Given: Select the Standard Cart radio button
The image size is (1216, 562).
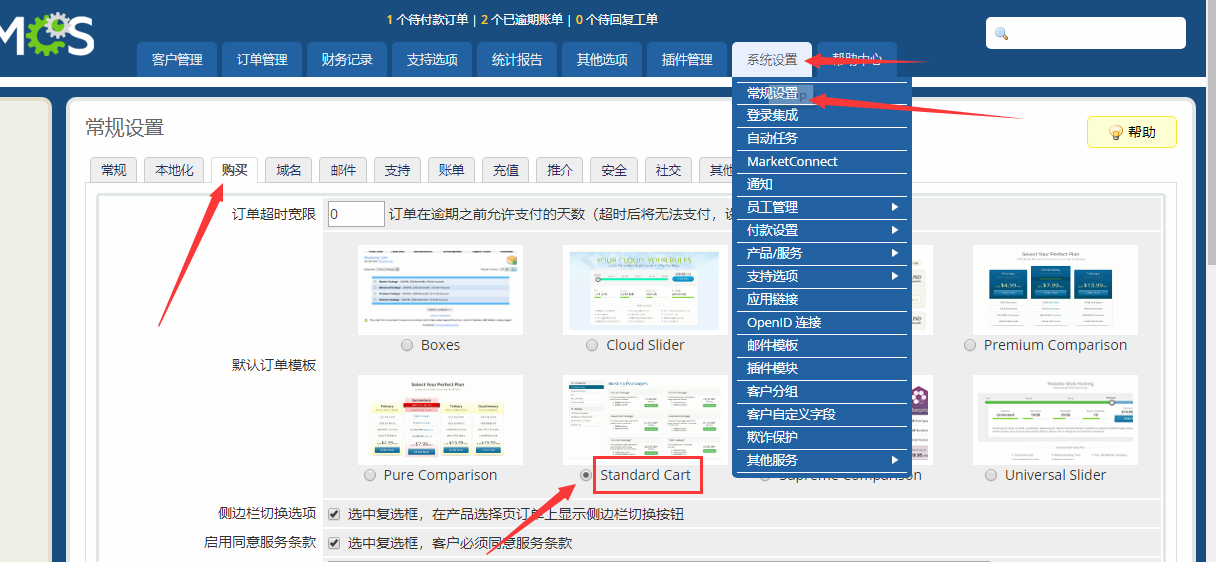Looking at the screenshot, I should 585,475.
